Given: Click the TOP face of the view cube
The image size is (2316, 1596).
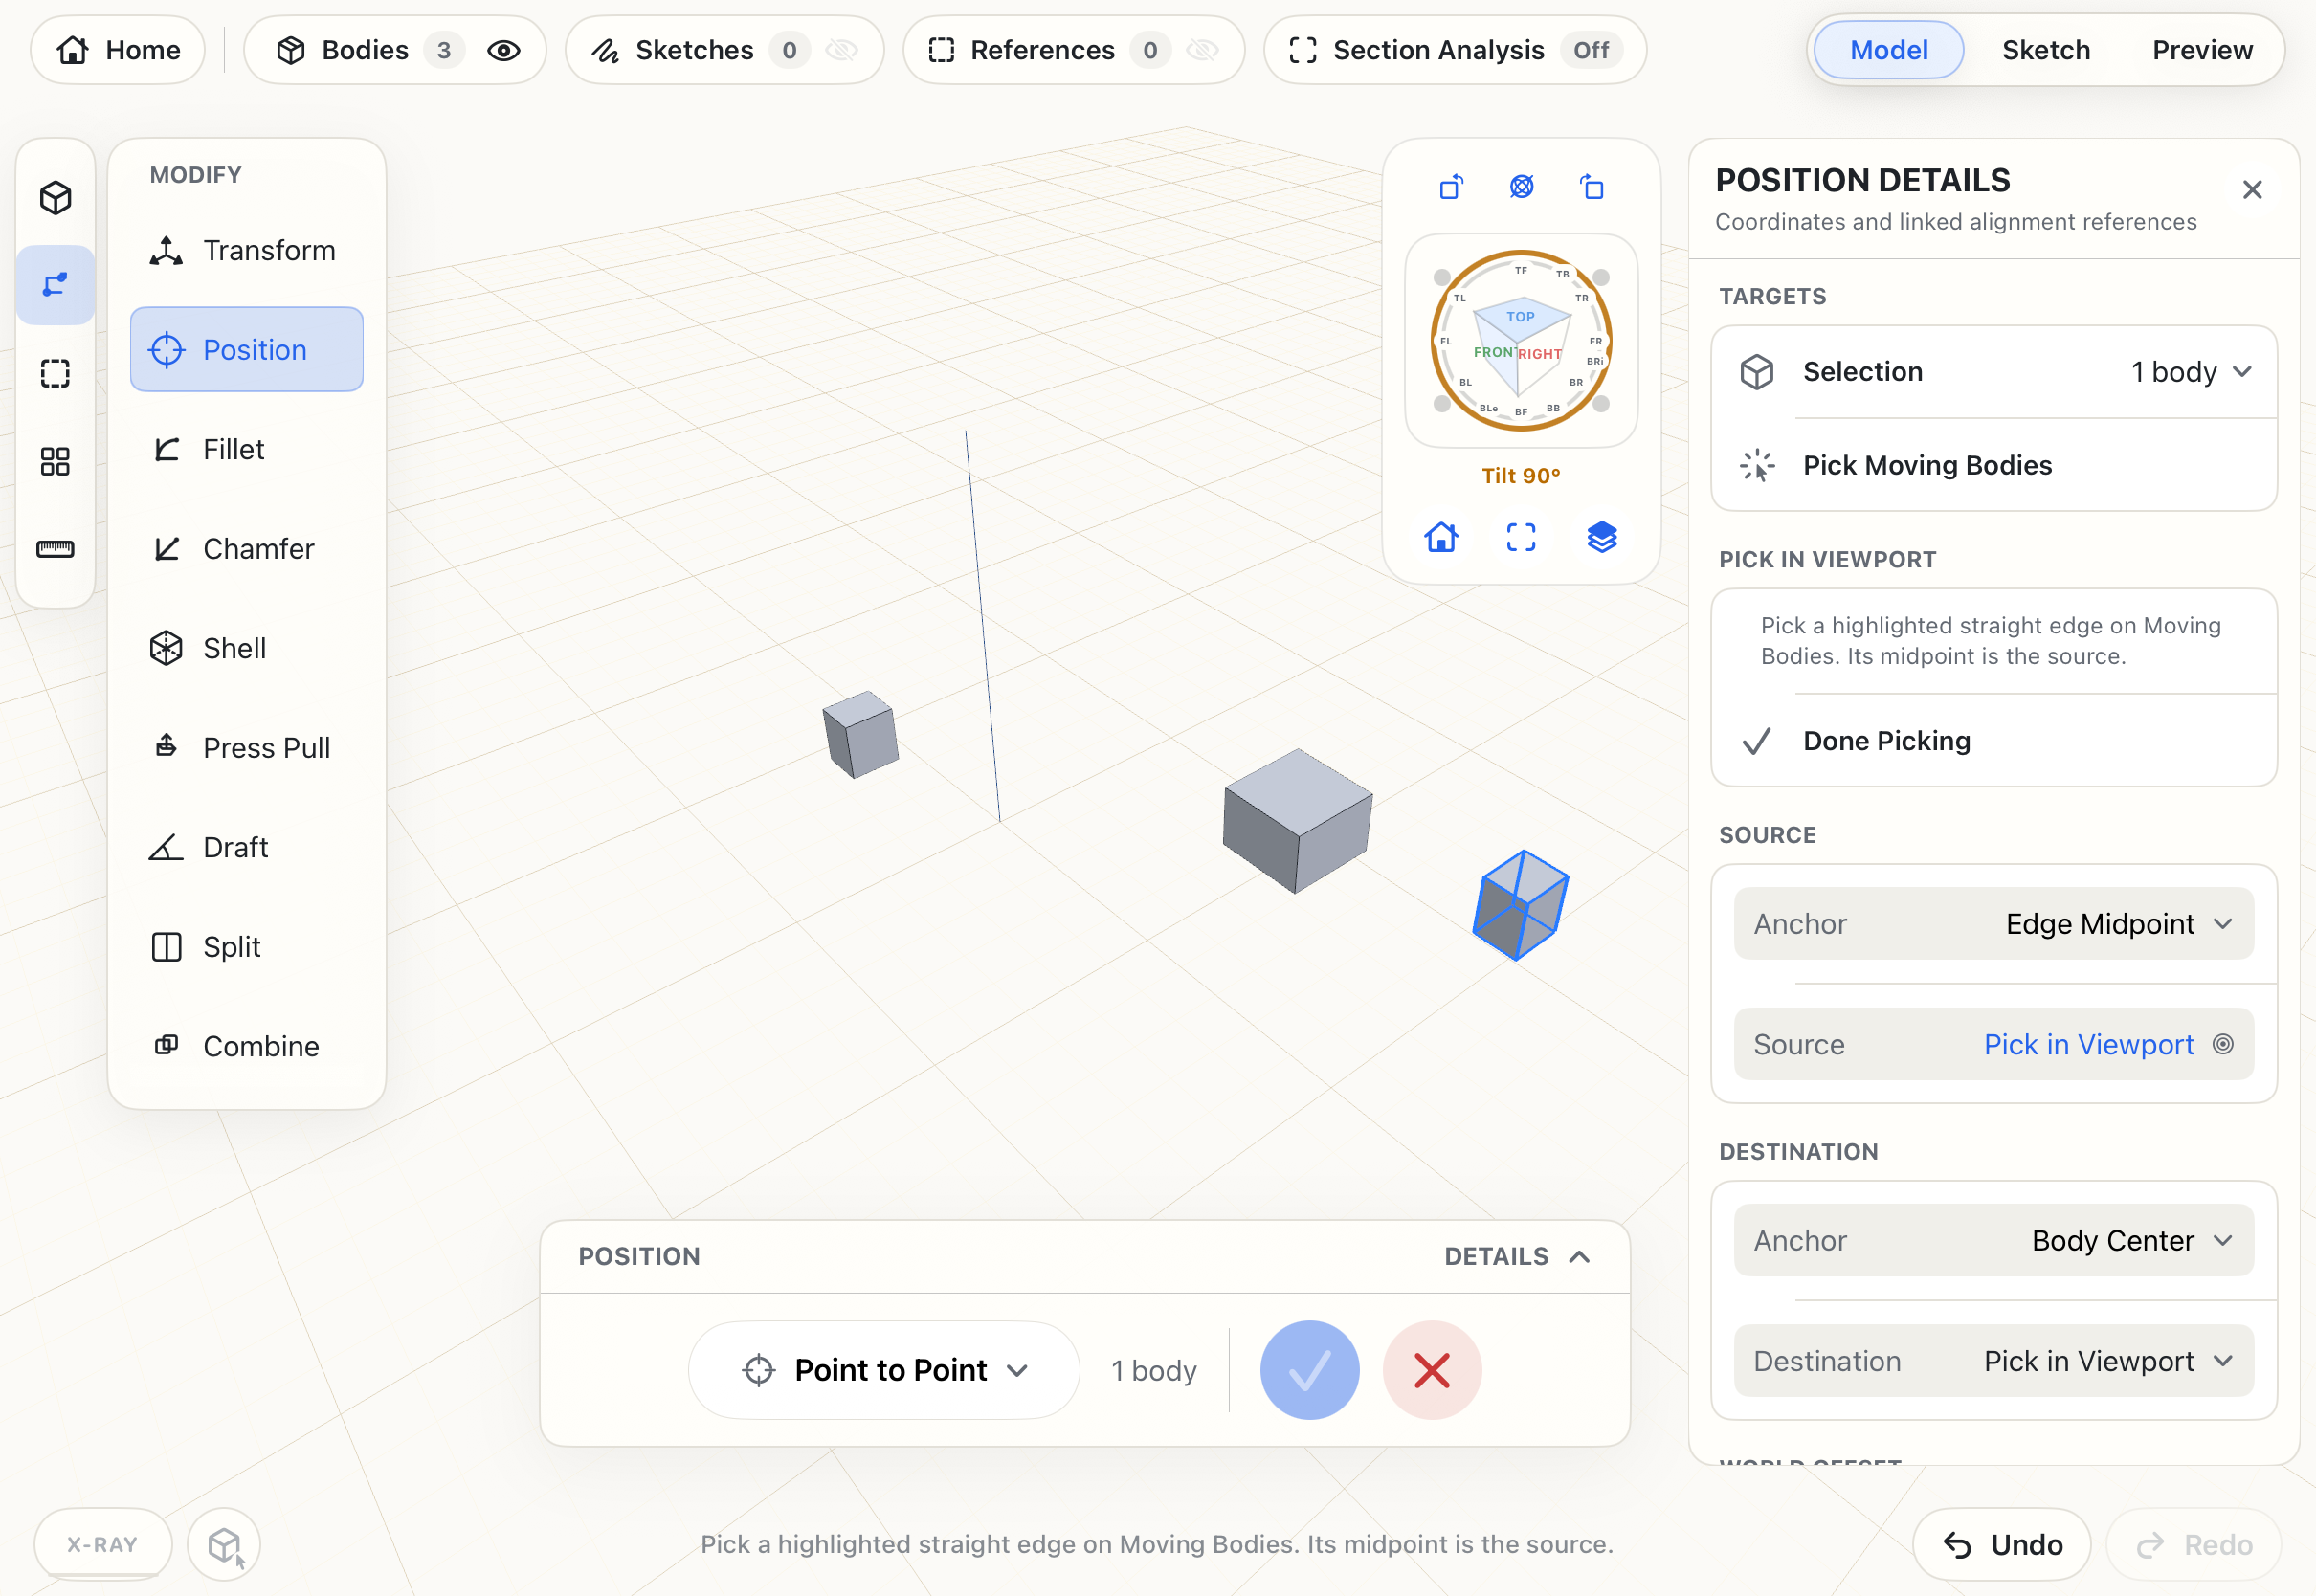Looking at the screenshot, I should tap(1520, 317).
